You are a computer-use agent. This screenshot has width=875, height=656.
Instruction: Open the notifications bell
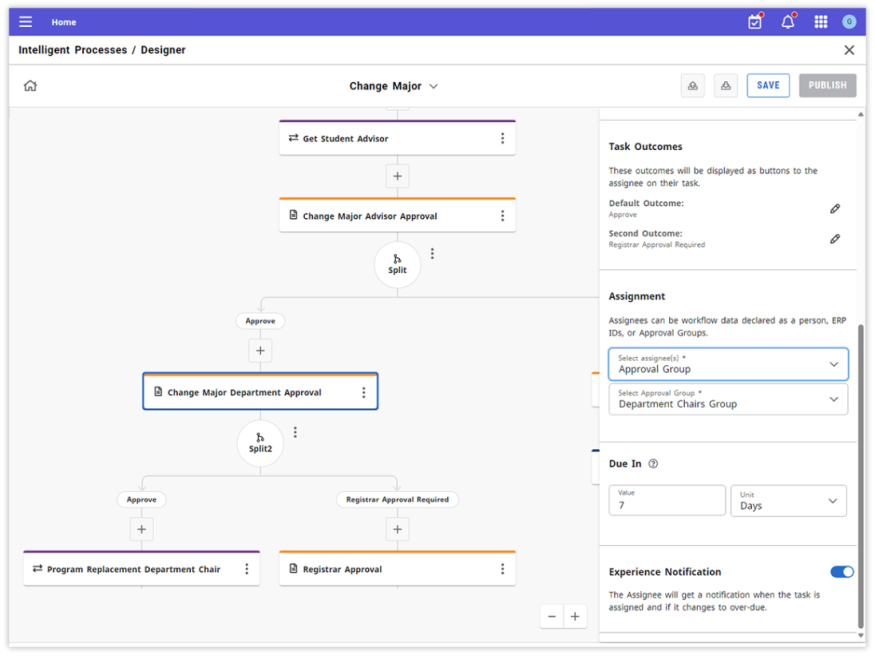coord(788,22)
